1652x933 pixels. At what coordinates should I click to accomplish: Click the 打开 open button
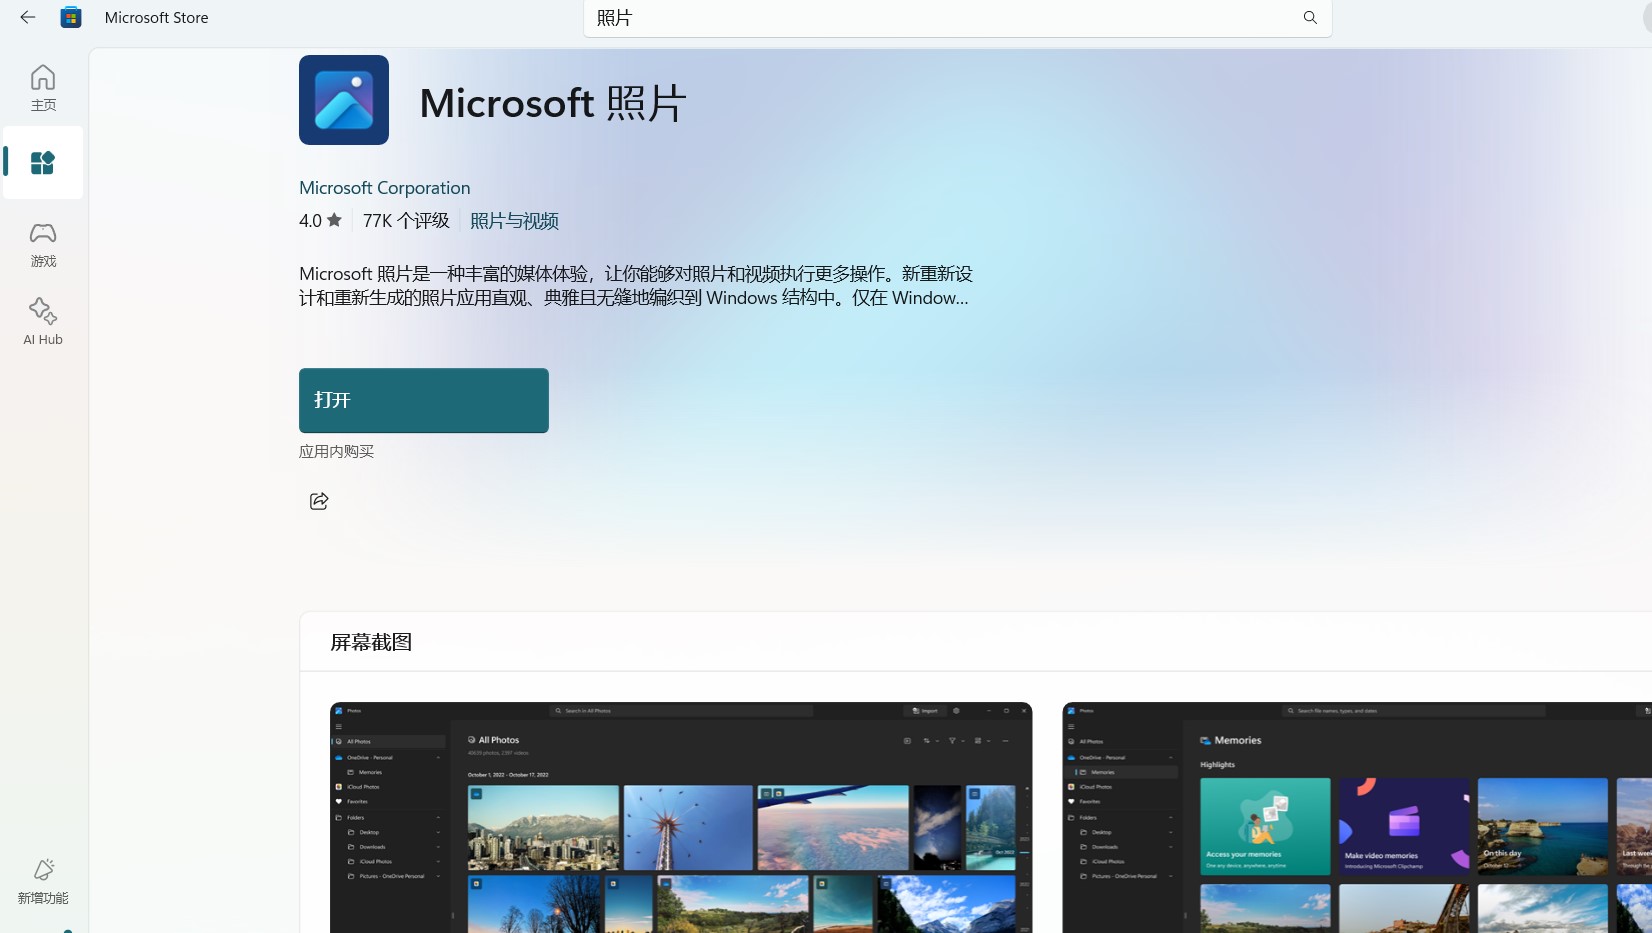(424, 400)
